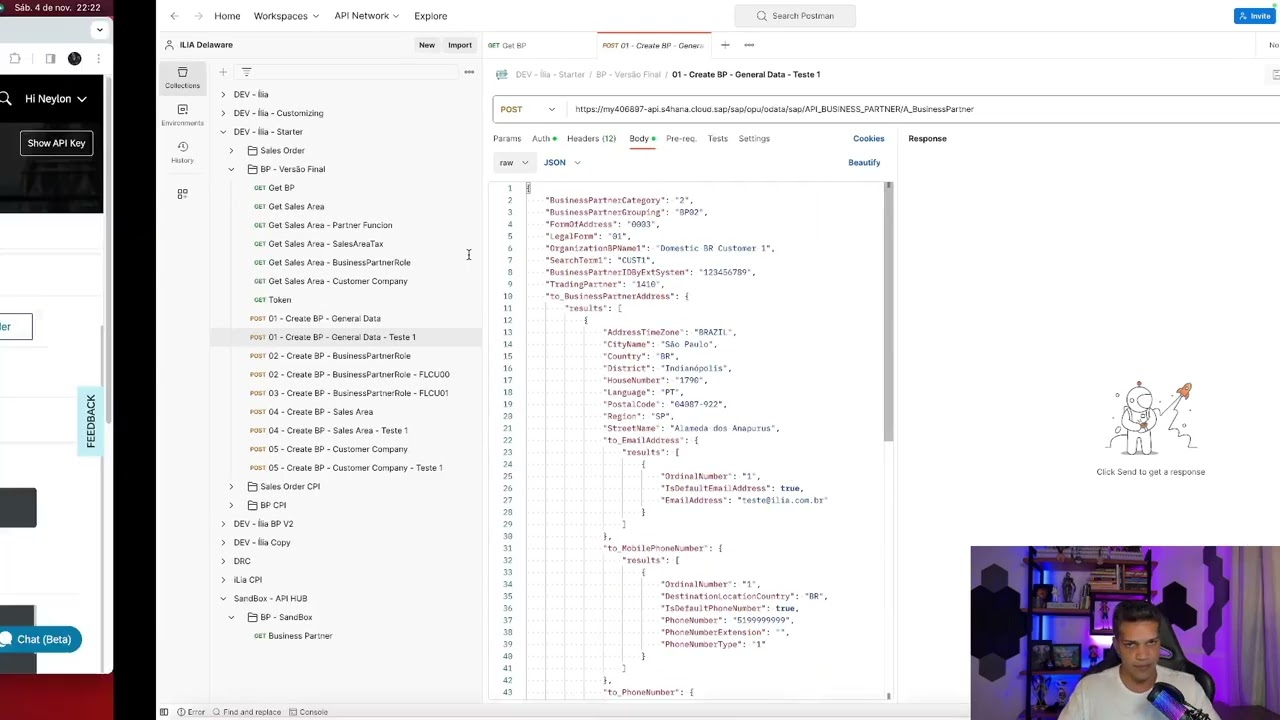Collapse the BP - Versão Final folder
Image resolution: width=1280 pixels, height=720 pixels.
click(231, 169)
